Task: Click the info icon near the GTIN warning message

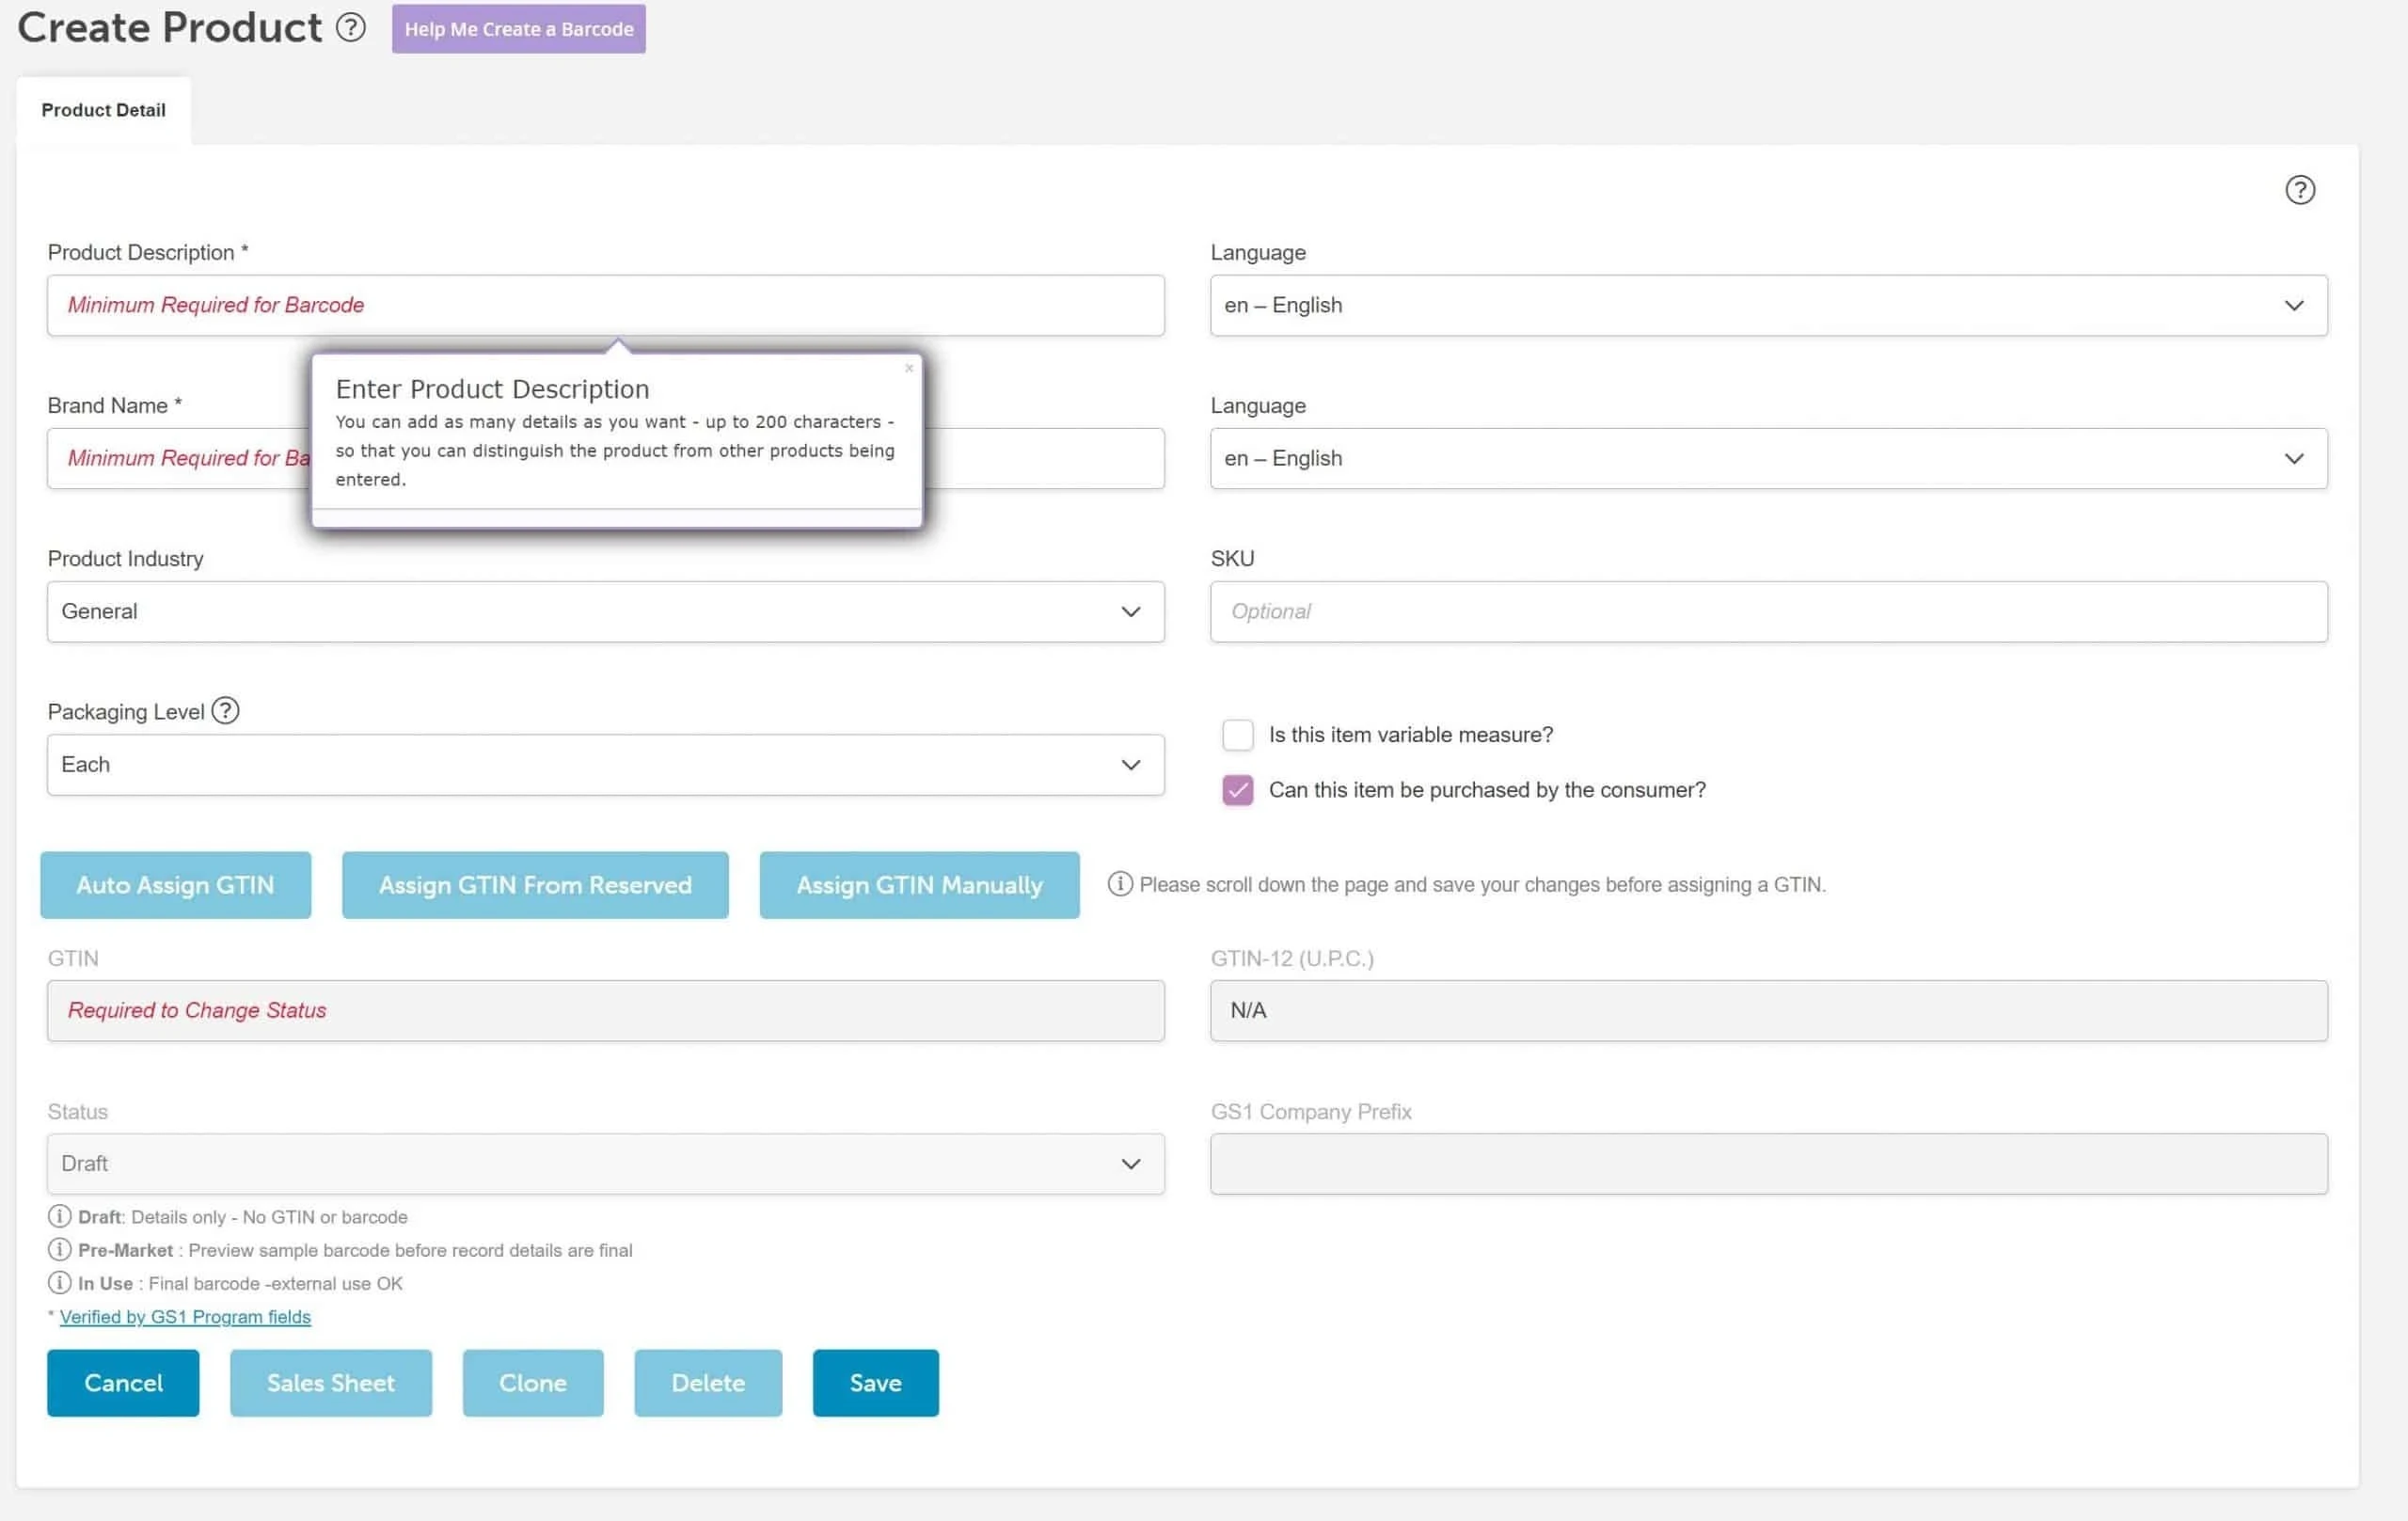Action: 1119,884
